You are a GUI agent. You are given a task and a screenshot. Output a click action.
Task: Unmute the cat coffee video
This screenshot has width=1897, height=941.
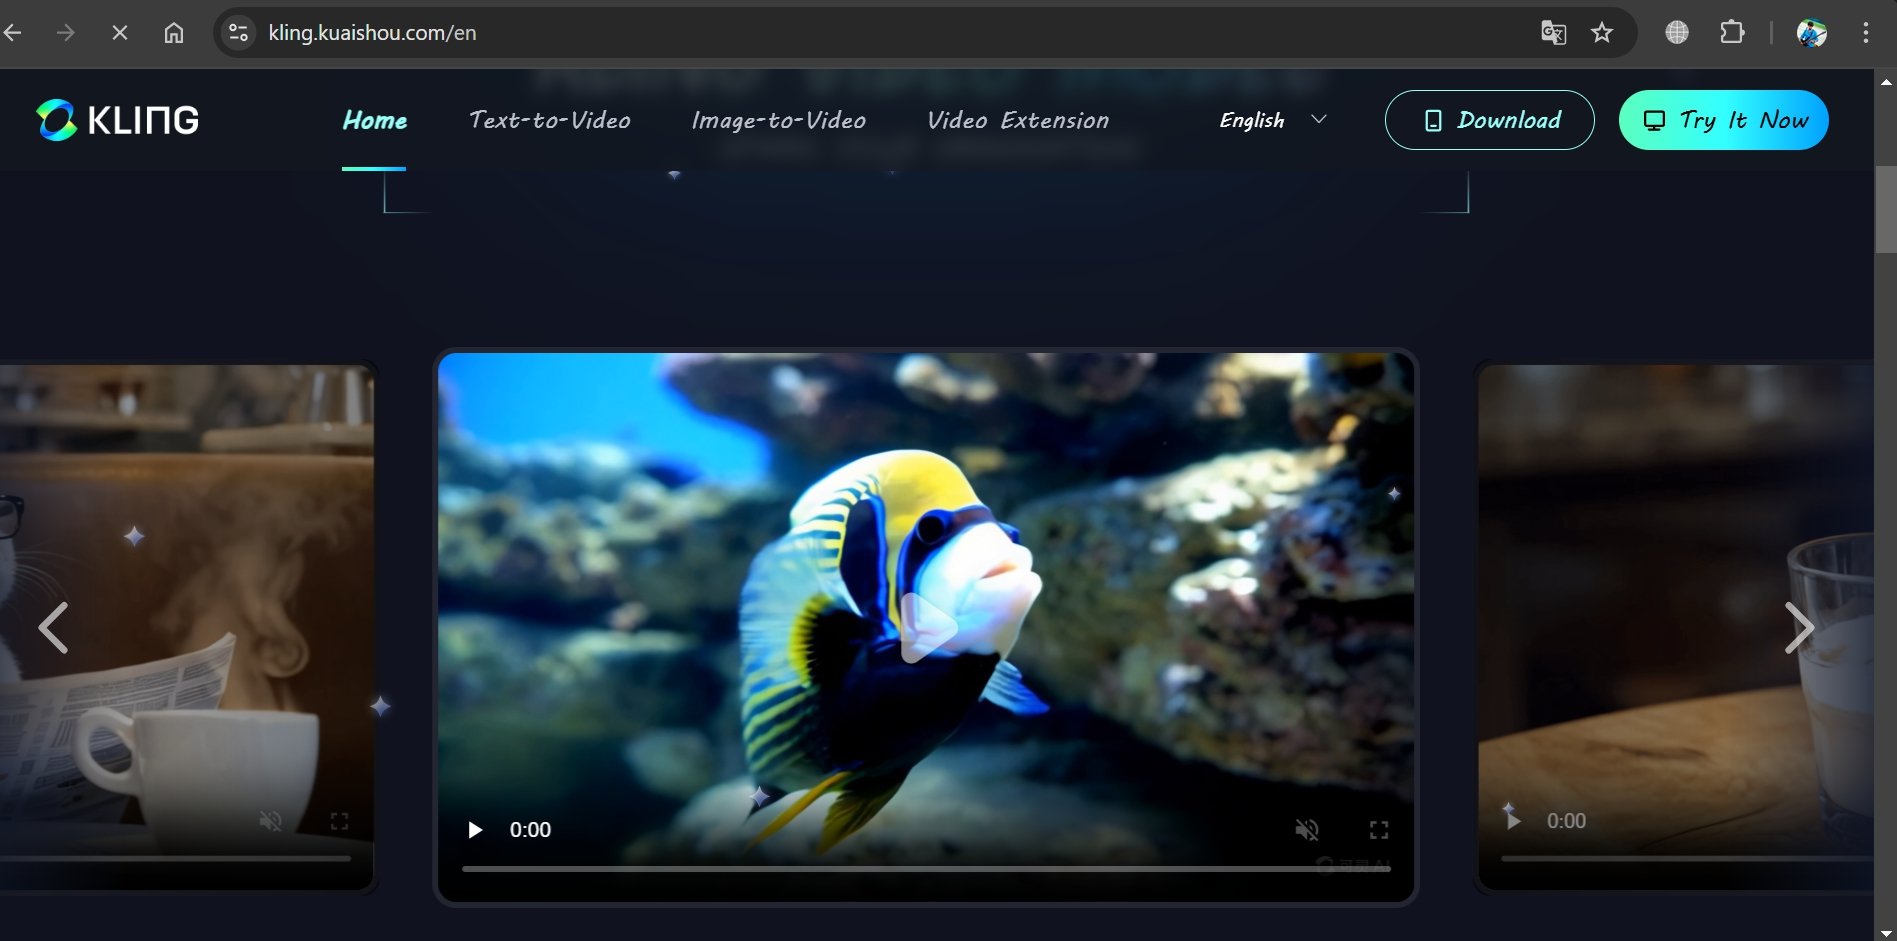[270, 821]
